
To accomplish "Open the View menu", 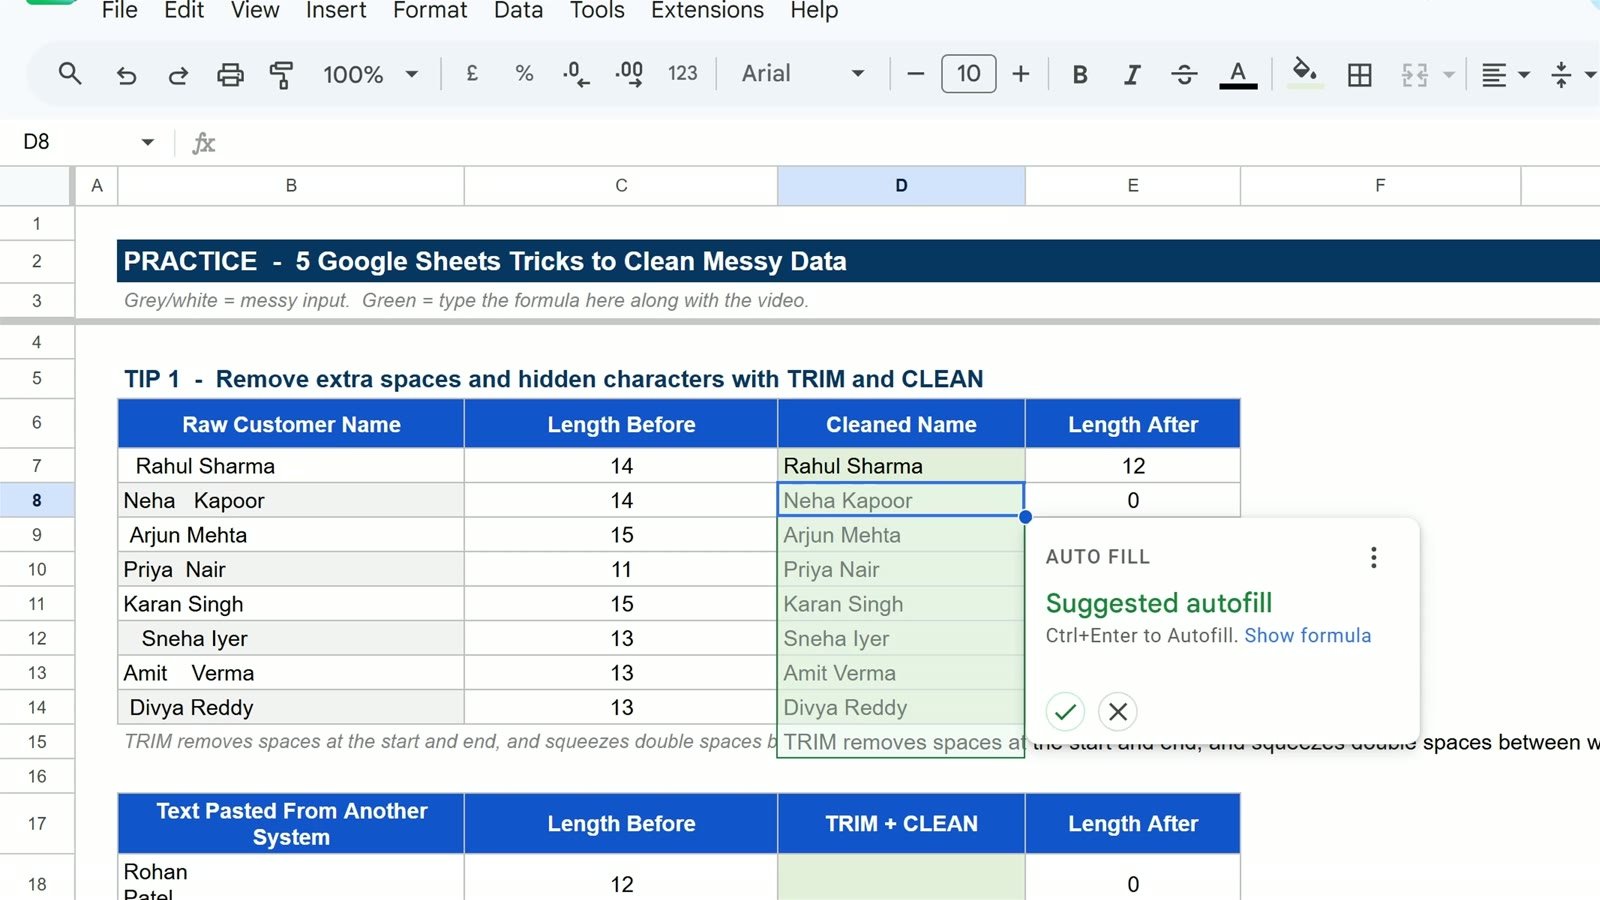I will pyautogui.click(x=255, y=11).
